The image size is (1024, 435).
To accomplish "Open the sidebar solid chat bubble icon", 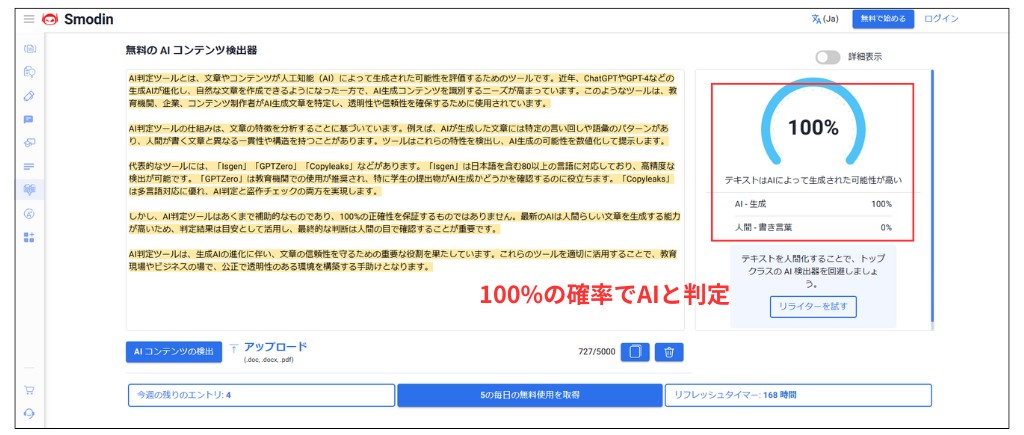I will point(29,119).
